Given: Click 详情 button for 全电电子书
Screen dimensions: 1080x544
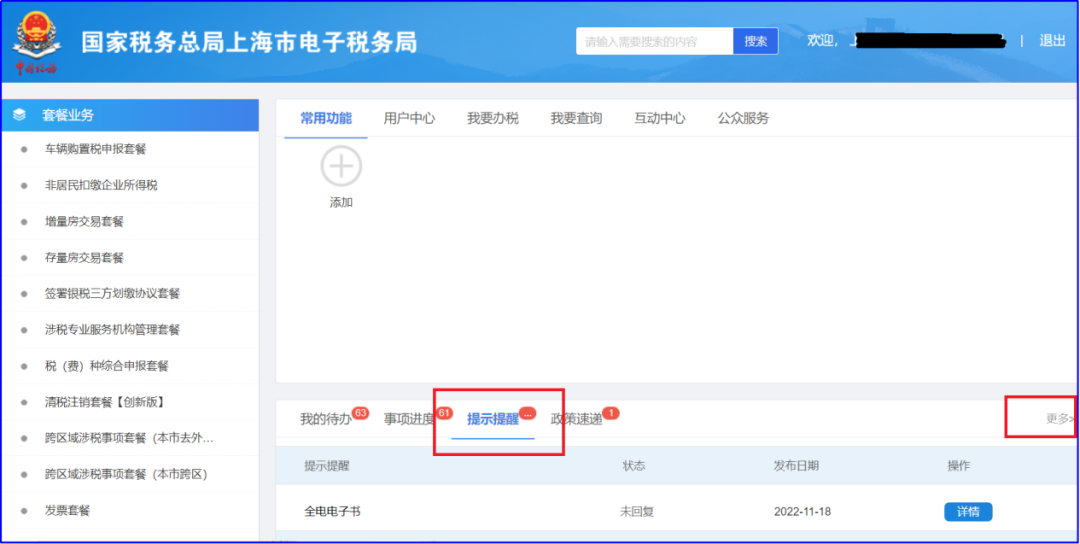Looking at the screenshot, I should (968, 512).
